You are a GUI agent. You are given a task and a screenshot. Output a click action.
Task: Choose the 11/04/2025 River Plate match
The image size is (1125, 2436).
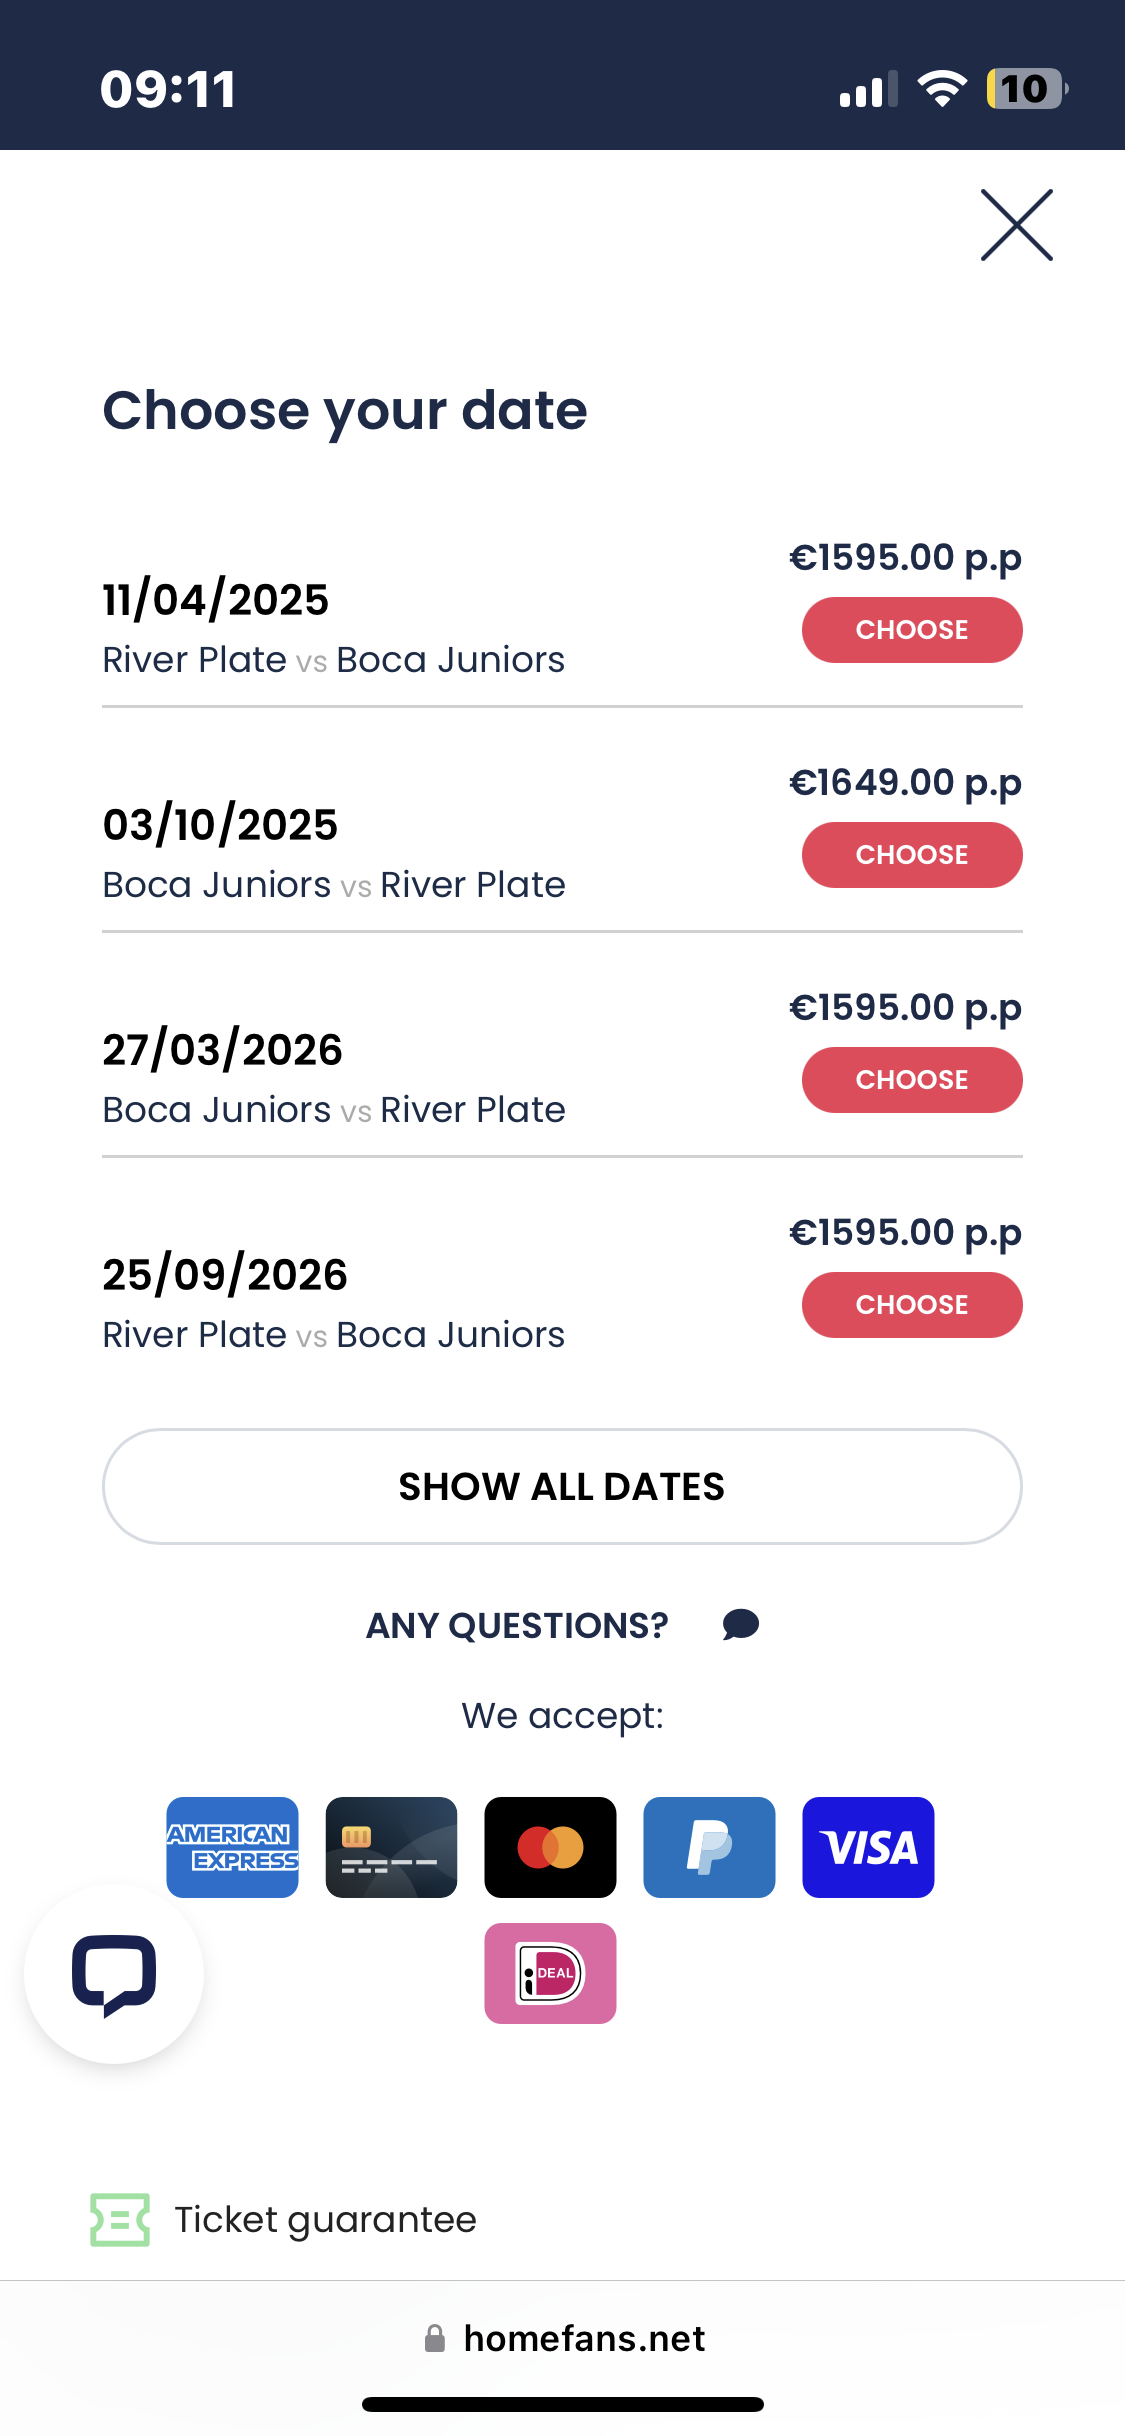[911, 630]
